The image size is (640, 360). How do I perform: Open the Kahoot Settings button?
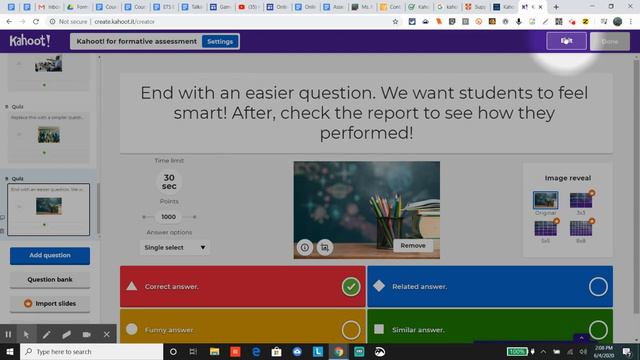pos(220,42)
